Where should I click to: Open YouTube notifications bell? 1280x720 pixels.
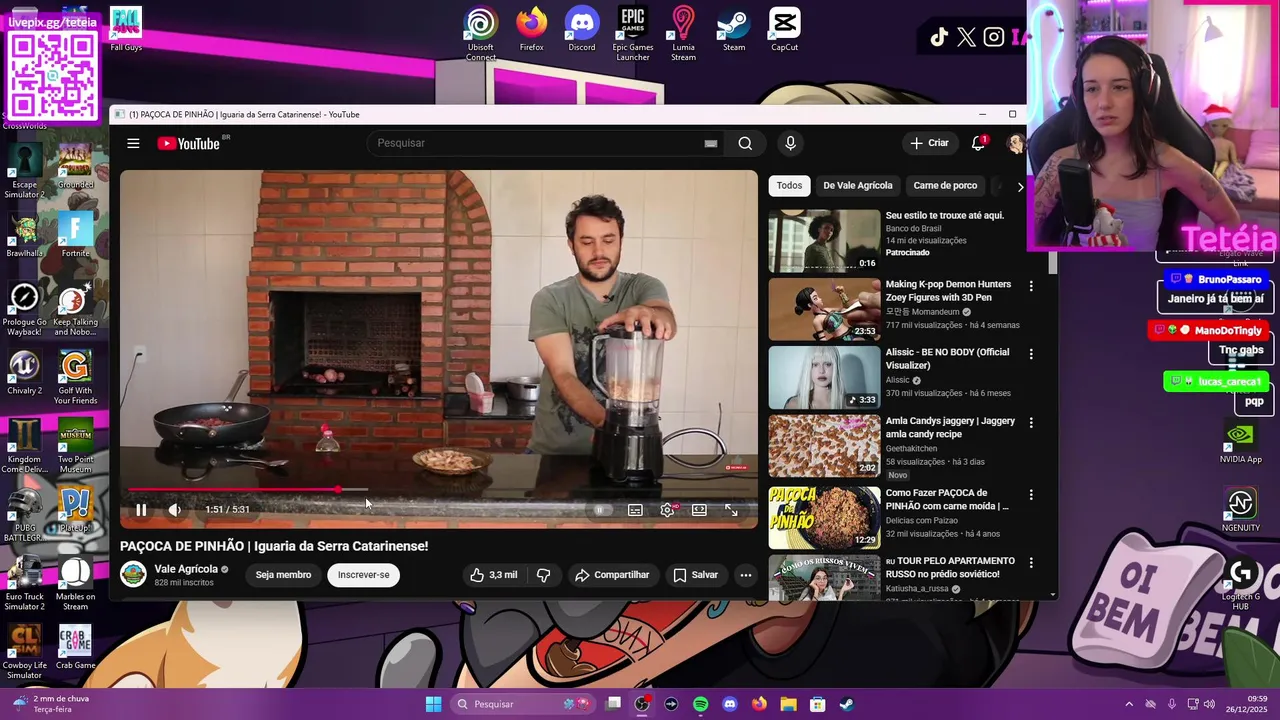pos(979,143)
